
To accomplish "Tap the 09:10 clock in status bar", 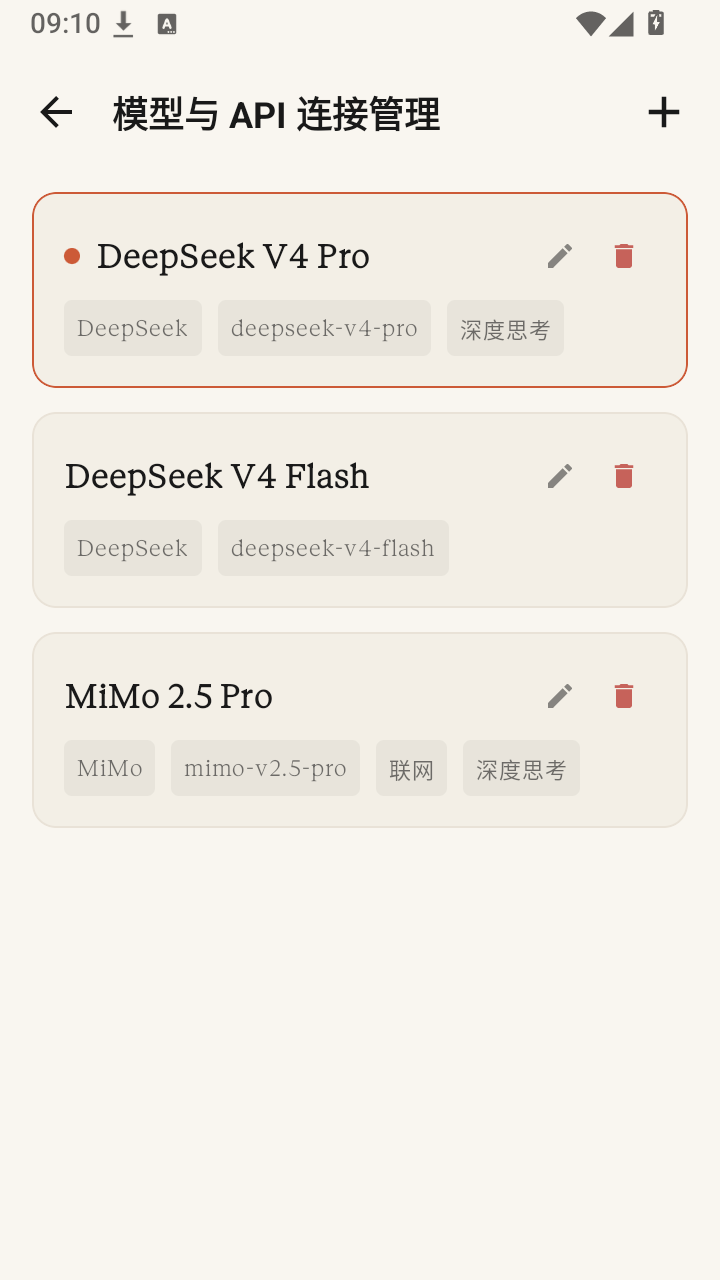I will [65, 24].
